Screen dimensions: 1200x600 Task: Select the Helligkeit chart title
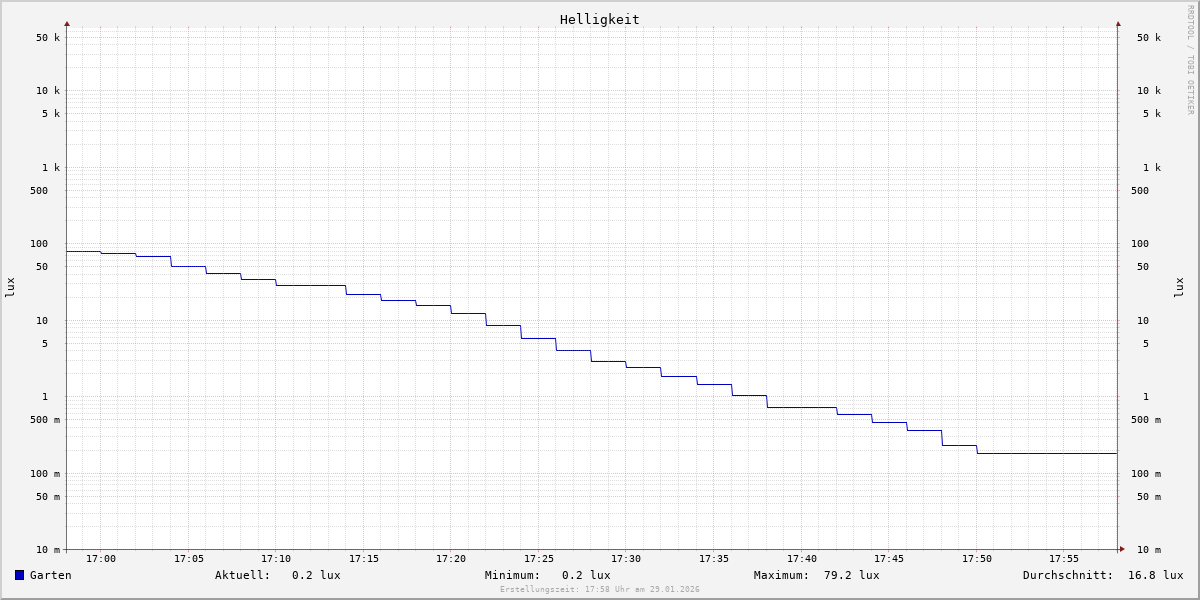coord(599,19)
